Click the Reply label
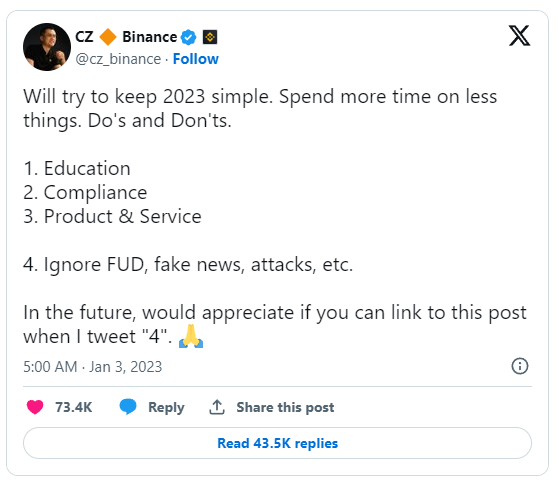 [x=166, y=408]
